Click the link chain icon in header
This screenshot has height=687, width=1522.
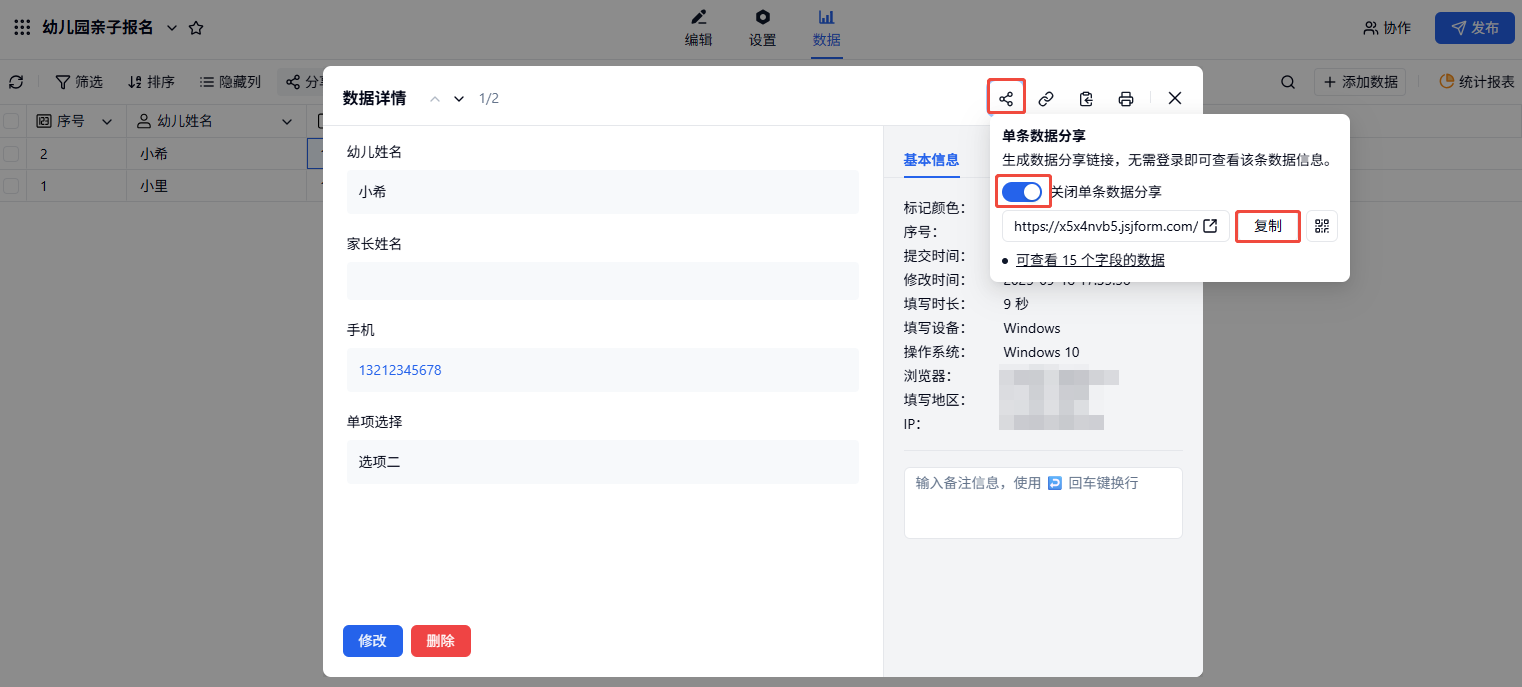point(1046,98)
